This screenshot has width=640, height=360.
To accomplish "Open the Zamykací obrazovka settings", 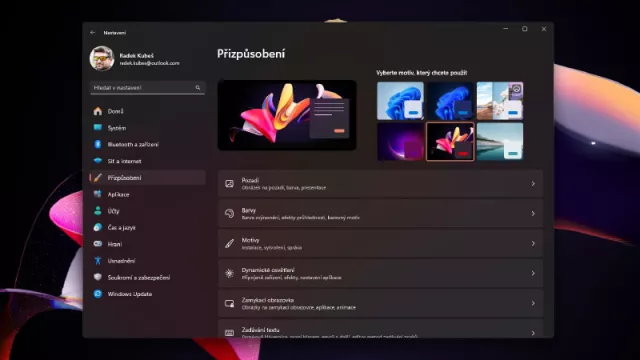I will click(380, 303).
